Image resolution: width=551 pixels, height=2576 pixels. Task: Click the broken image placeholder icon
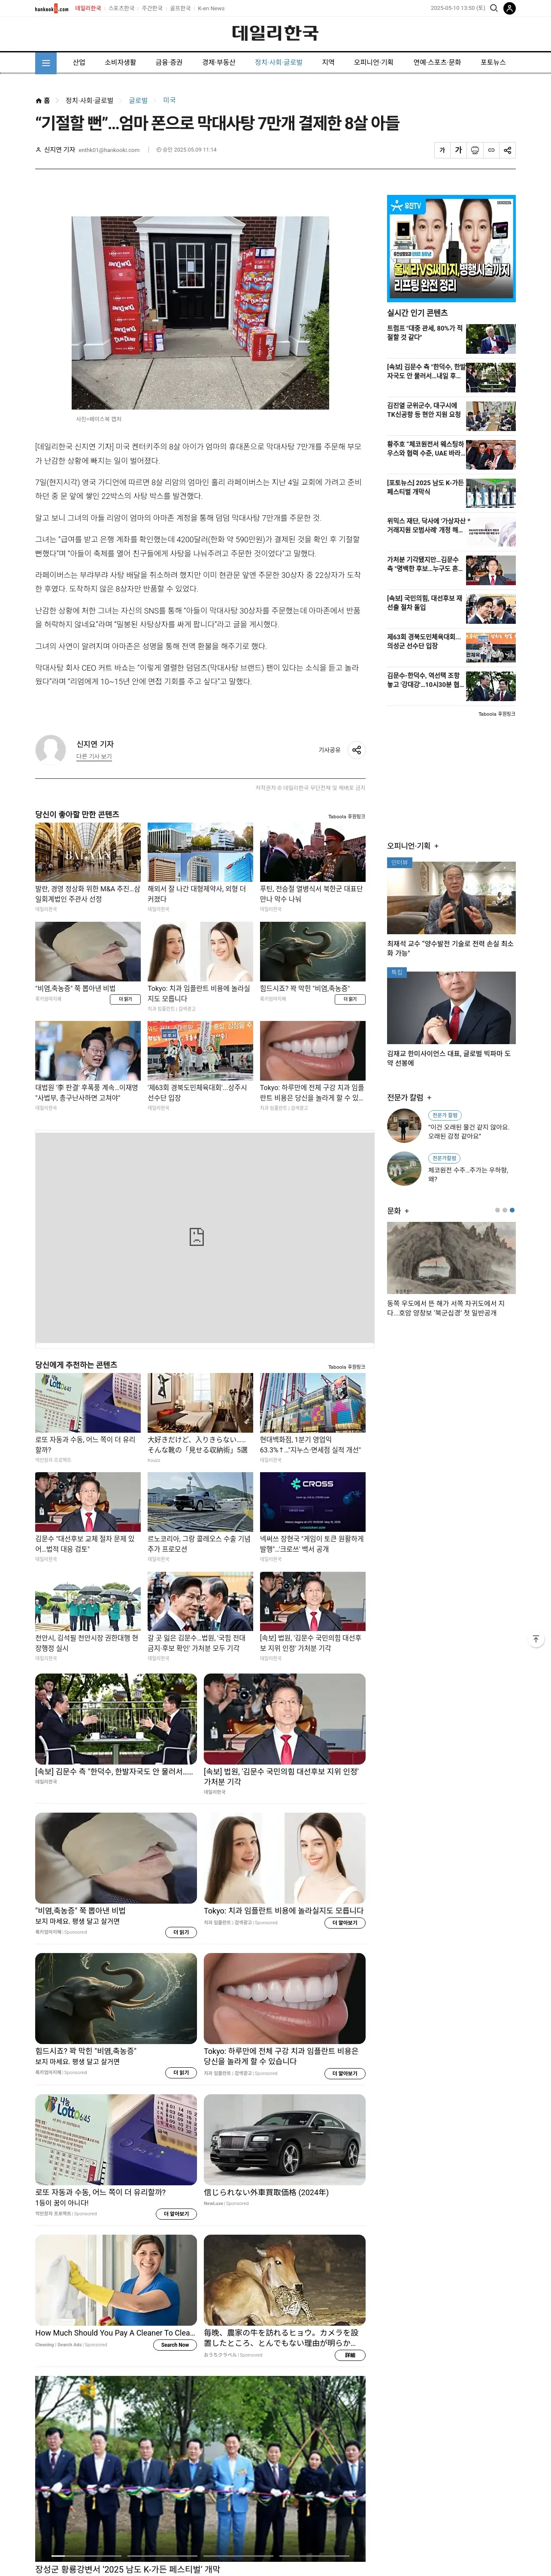click(x=197, y=1237)
